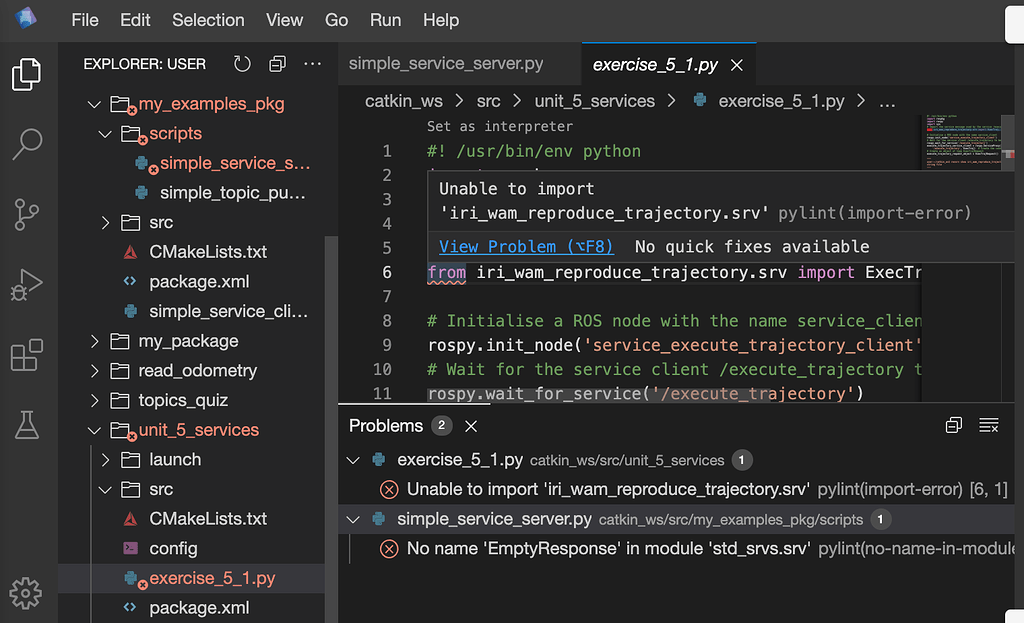Open the Run menu
The image size is (1024, 623).
pyautogui.click(x=385, y=20)
